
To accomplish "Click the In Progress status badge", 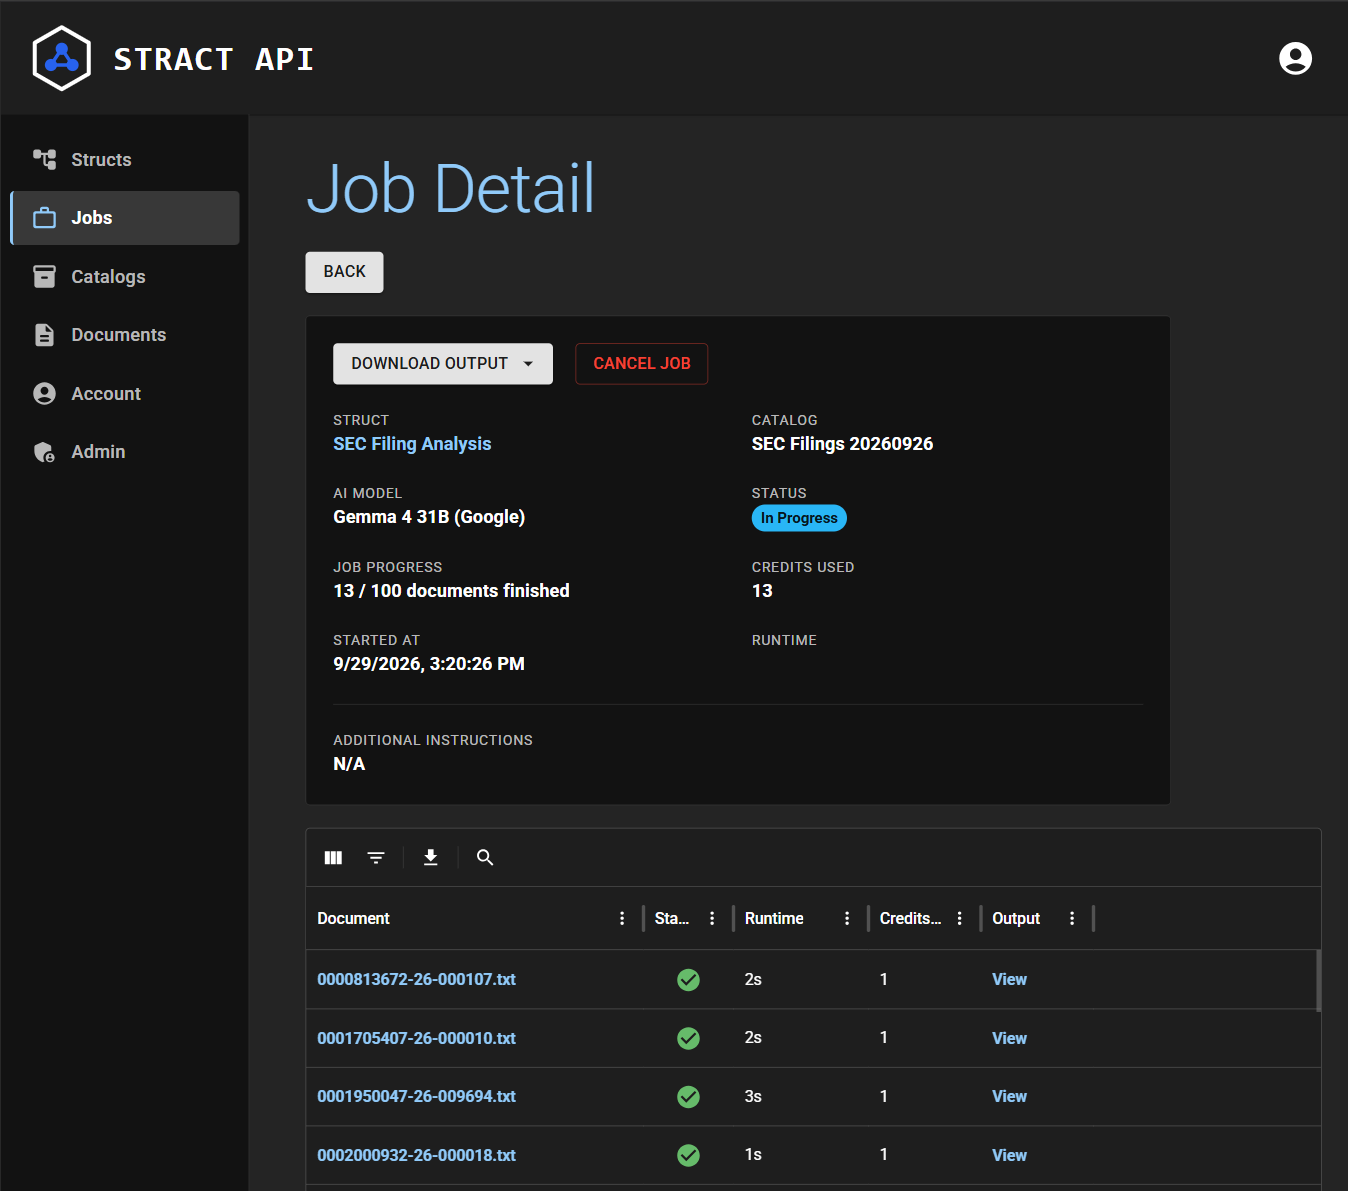I will point(799,518).
